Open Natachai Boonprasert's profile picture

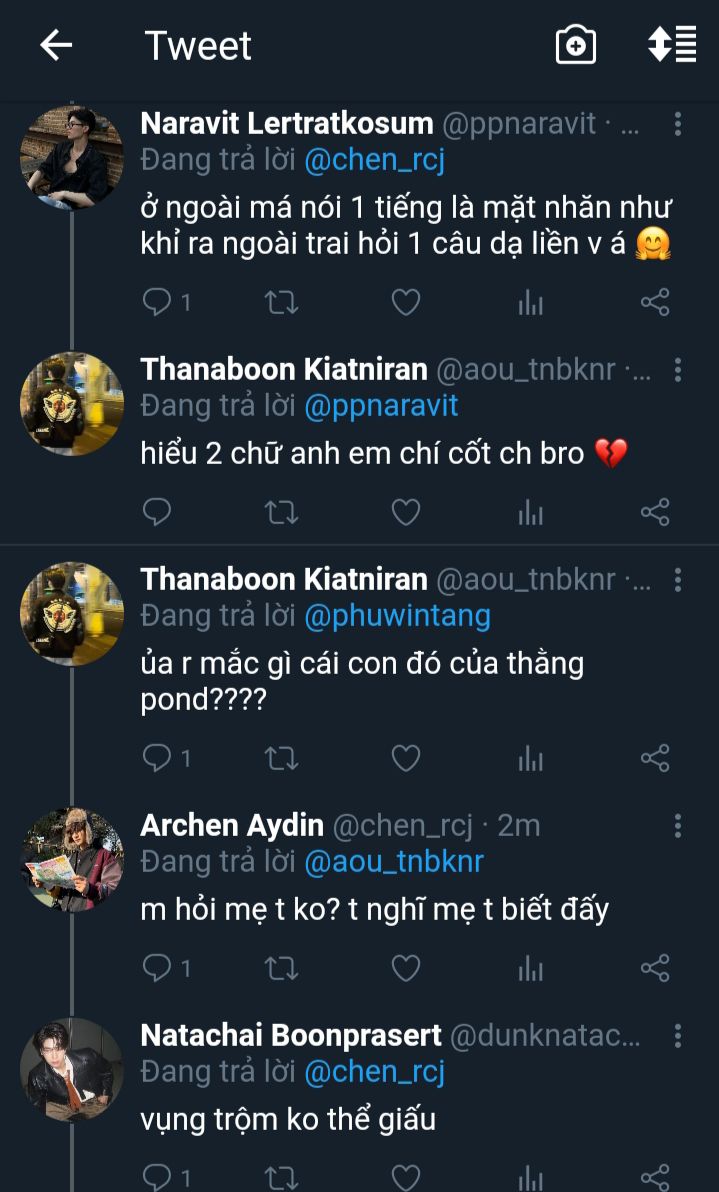click(72, 1069)
